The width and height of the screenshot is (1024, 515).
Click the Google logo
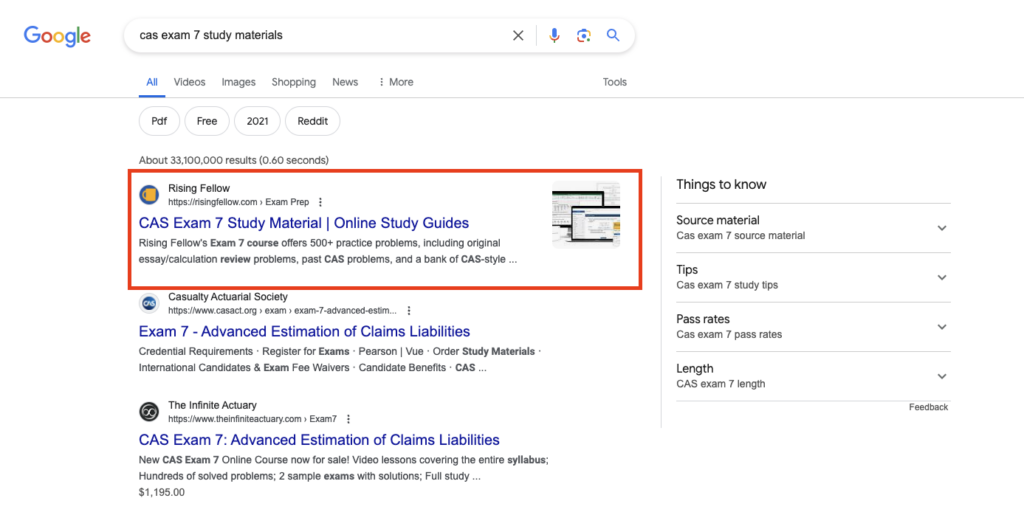[57, 36]
